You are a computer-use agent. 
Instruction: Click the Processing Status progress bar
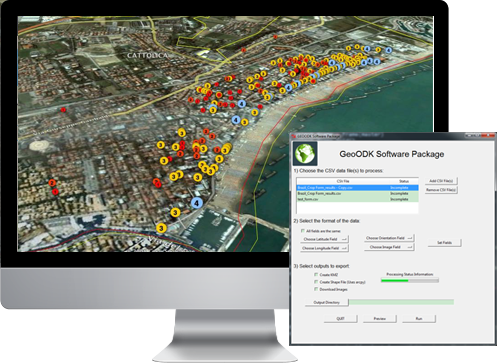point(410,281)
